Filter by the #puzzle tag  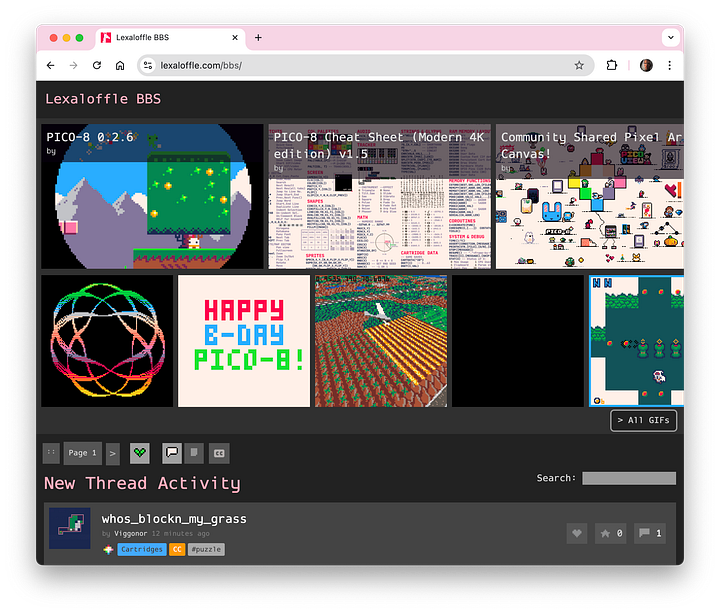pos(206,549)
